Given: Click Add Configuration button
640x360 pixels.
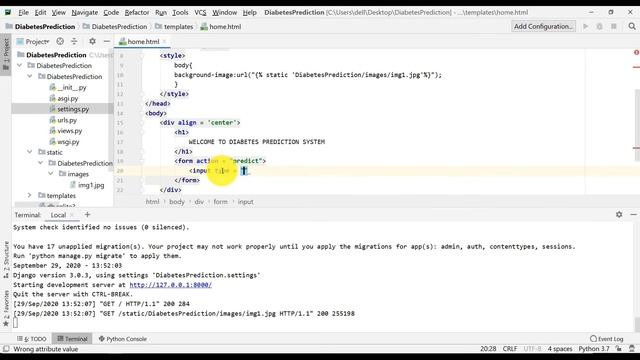Looking at the screenshot, I should point(543,26).
